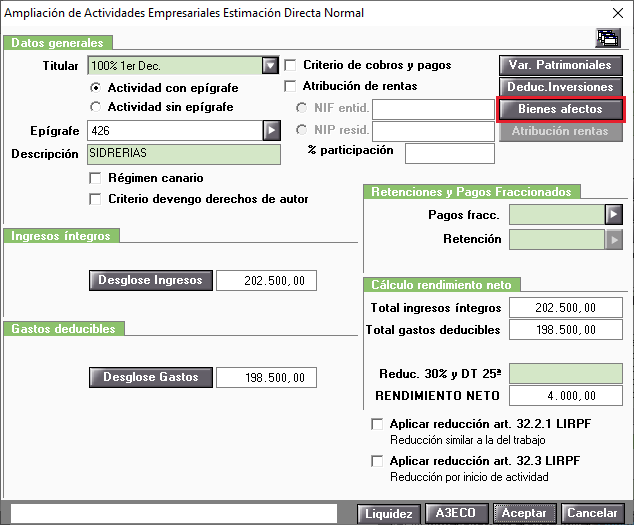Enable the Régimen canario checkbox
Viewport: 634px width, 525px height.
[95, 178]
